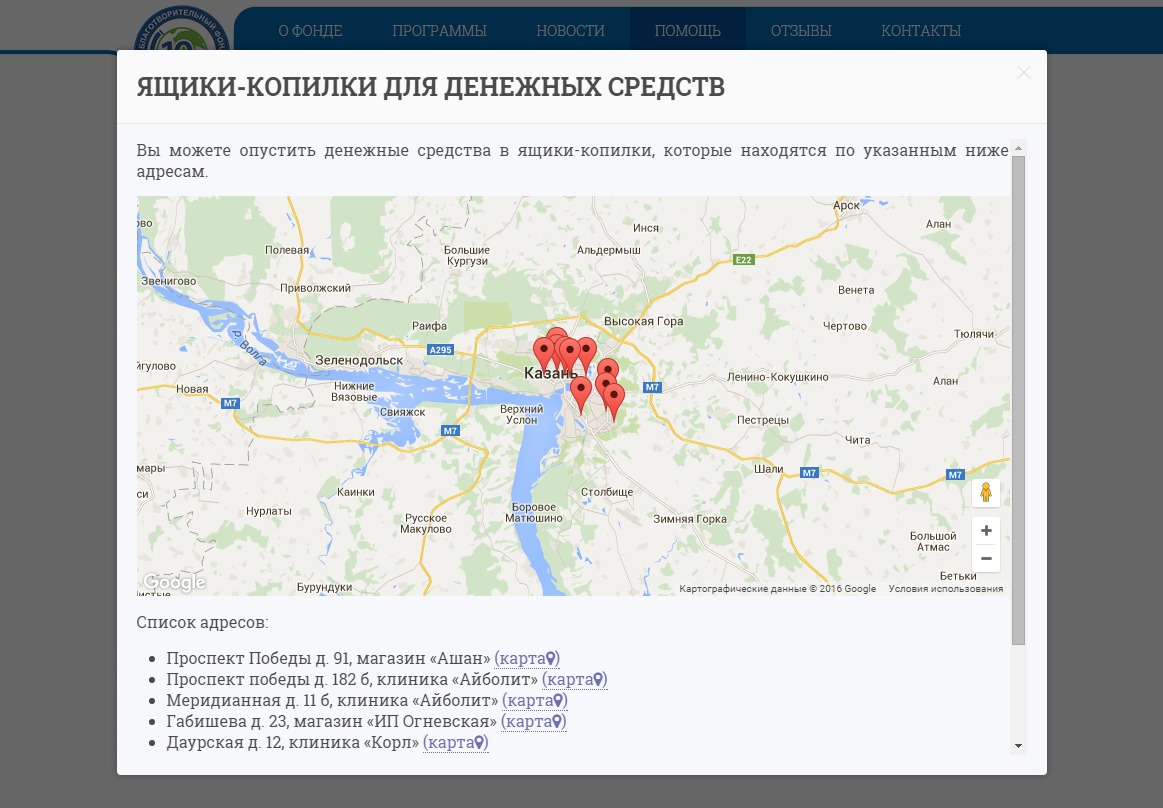The image size is (1163, 808).
Task: Click the Список адресов heading
Action: (x=202, y=623)
